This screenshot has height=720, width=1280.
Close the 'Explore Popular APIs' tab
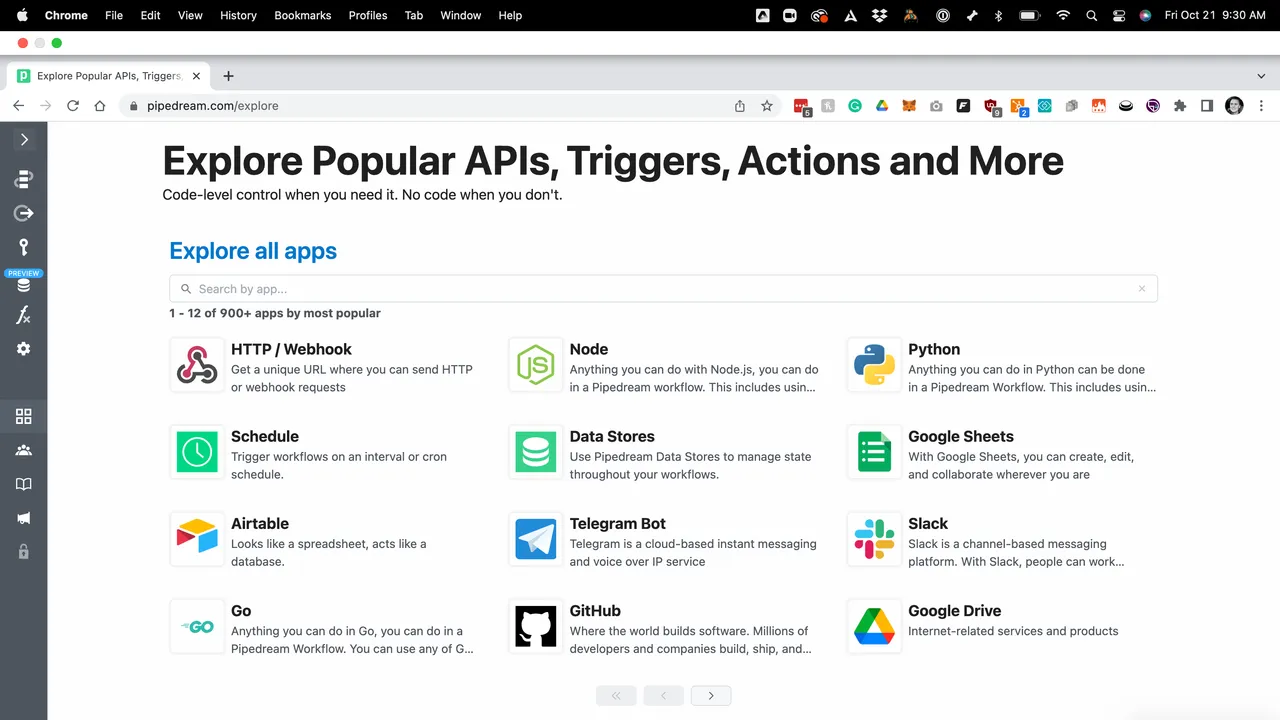tap(196, 76)
